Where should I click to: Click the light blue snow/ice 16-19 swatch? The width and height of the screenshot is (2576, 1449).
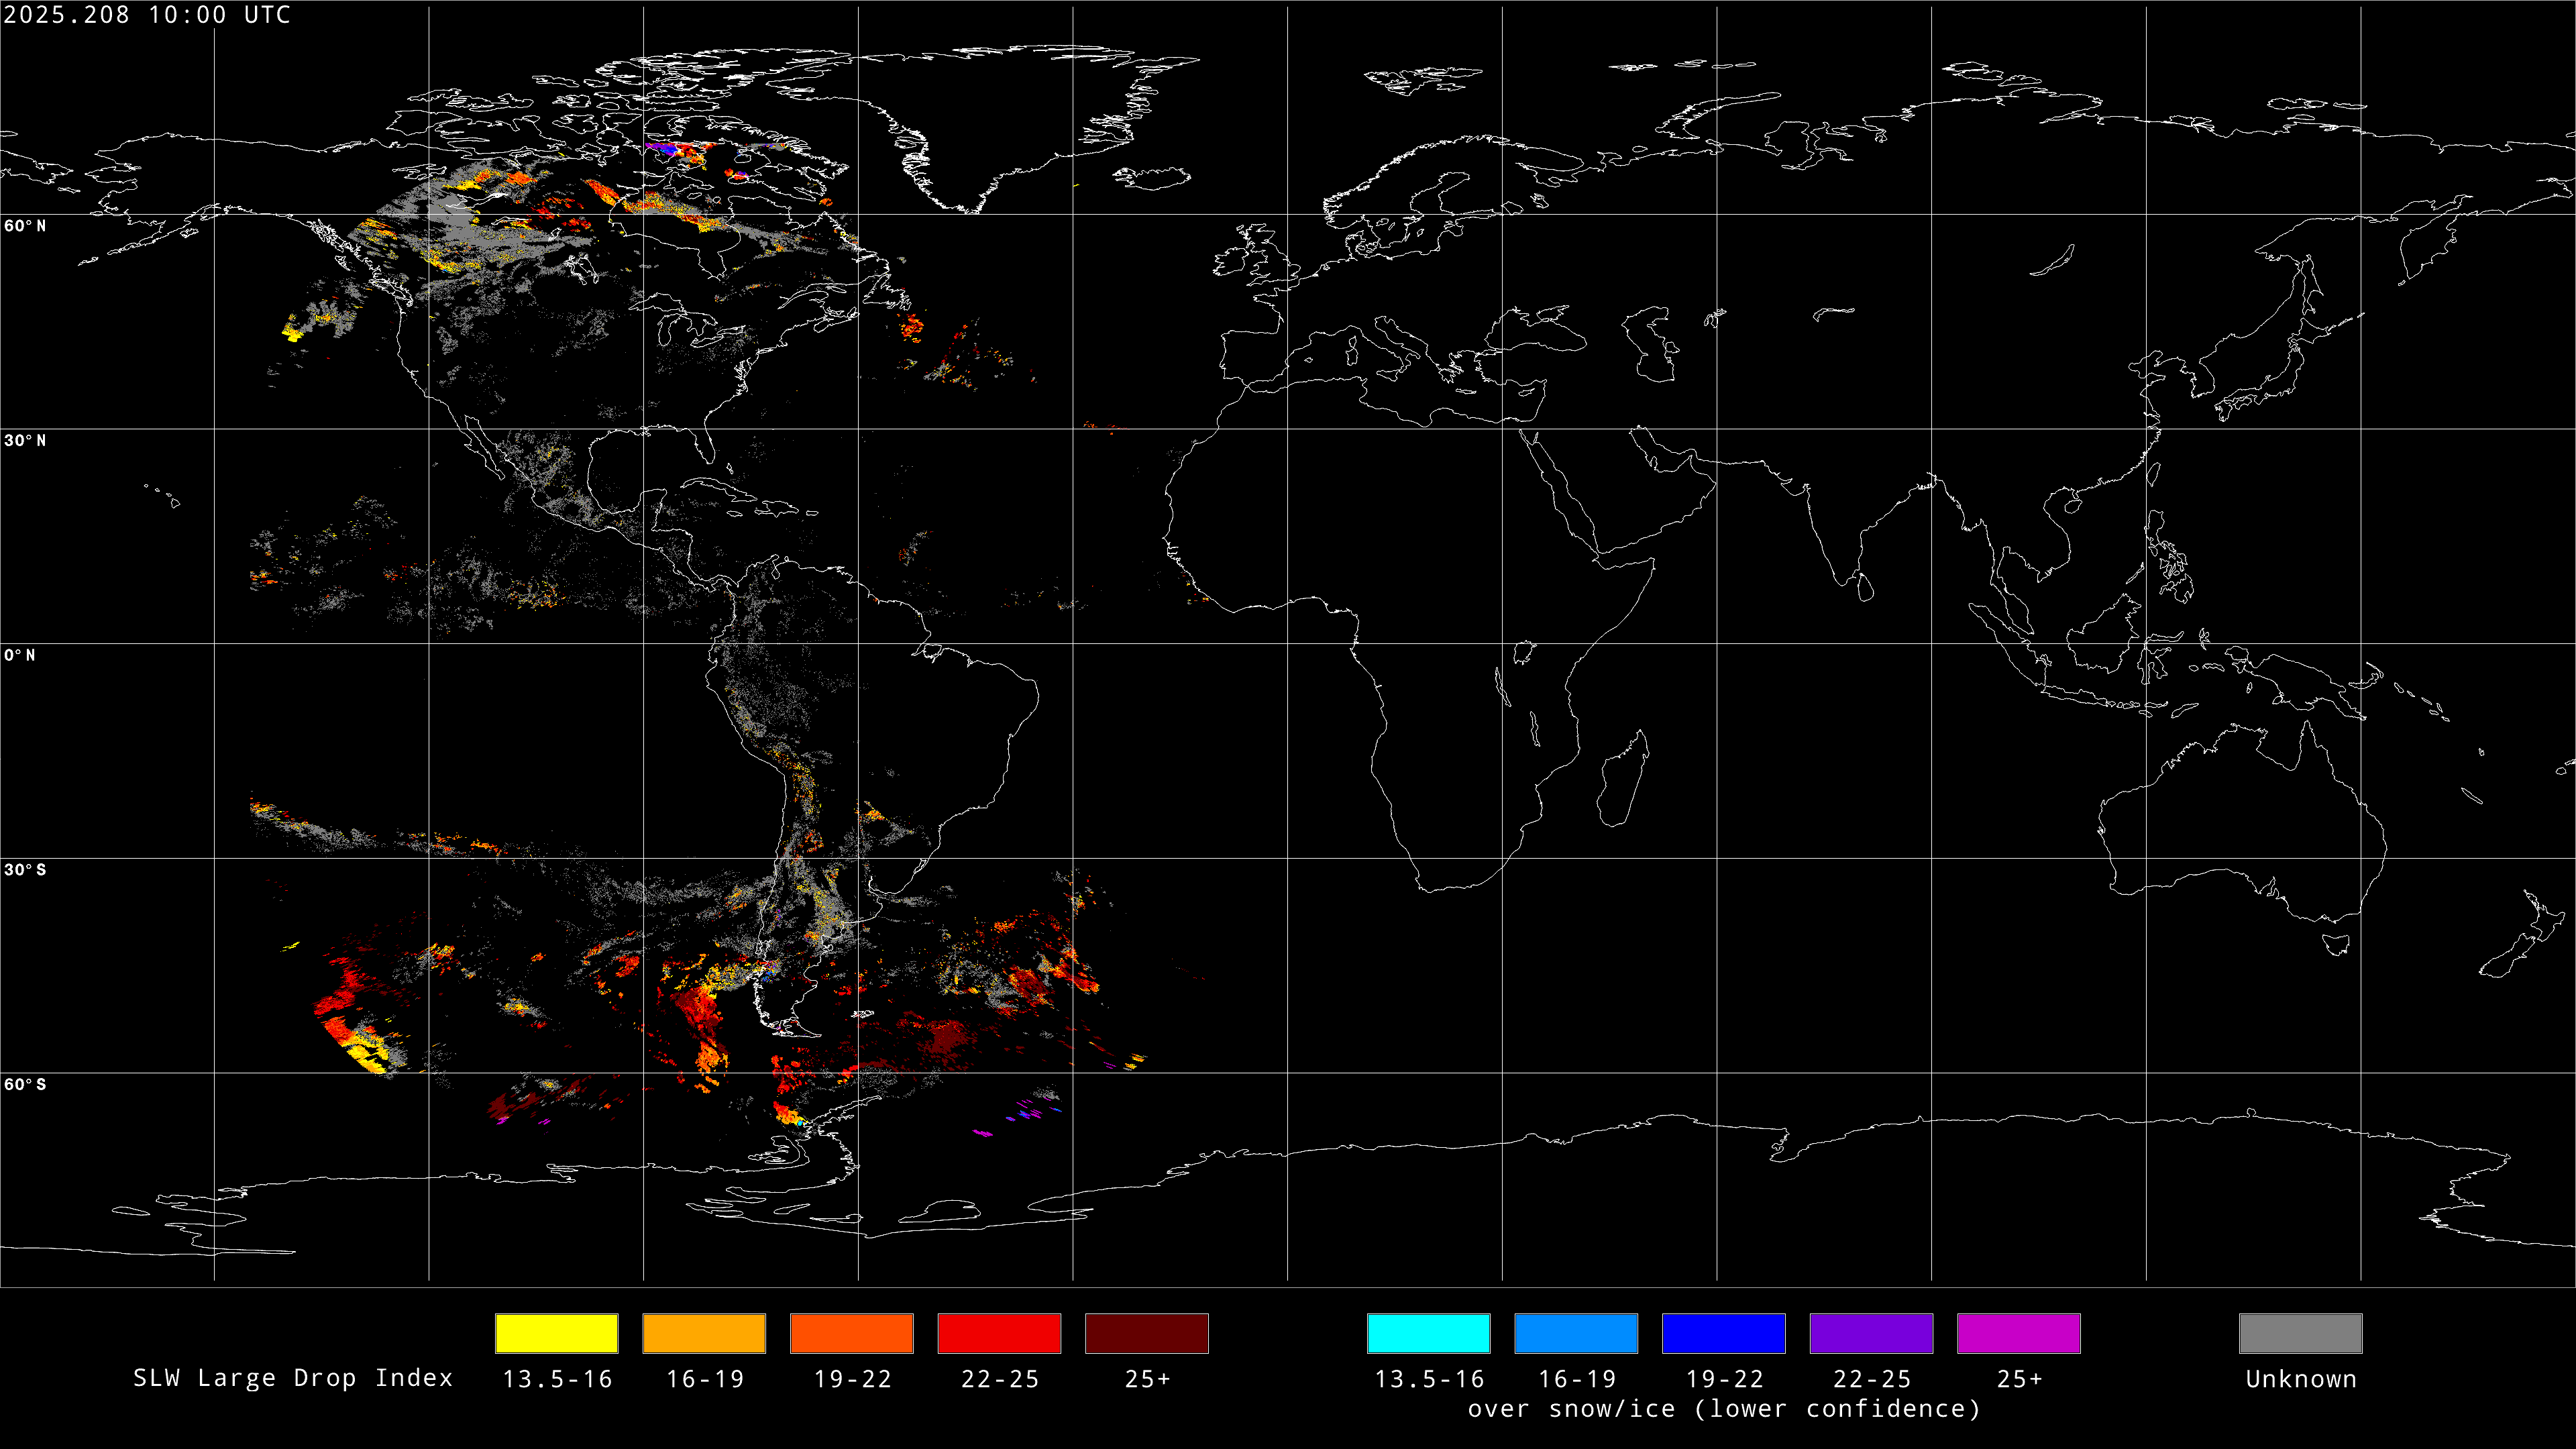(x=1576, y=1333)
